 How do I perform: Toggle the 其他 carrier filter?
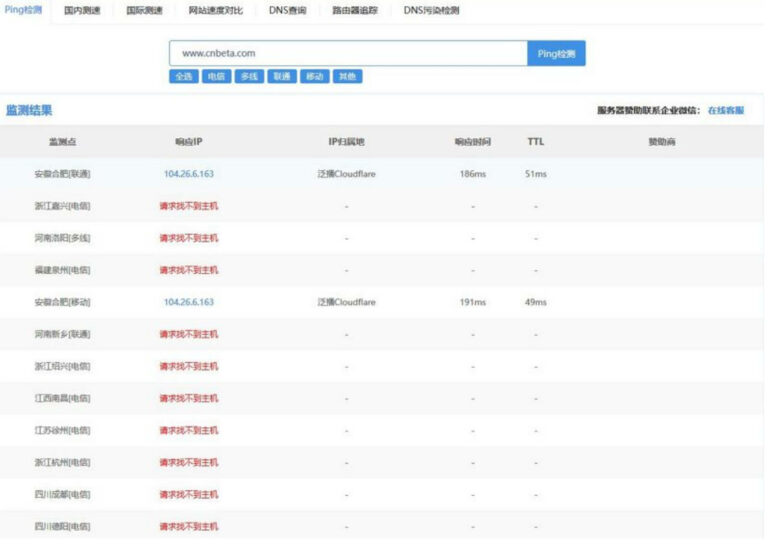click(348, 76)
